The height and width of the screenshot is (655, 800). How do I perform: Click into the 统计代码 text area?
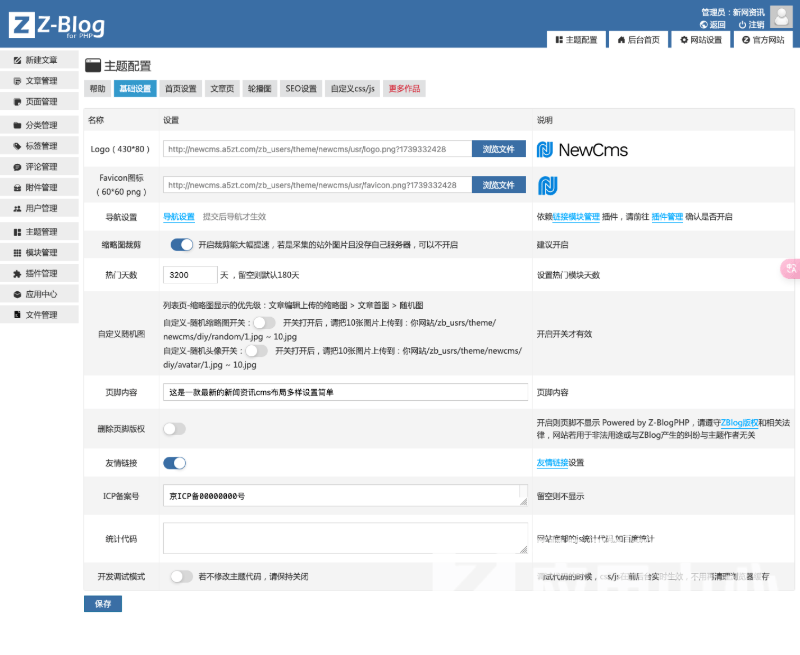coord(345,538)
